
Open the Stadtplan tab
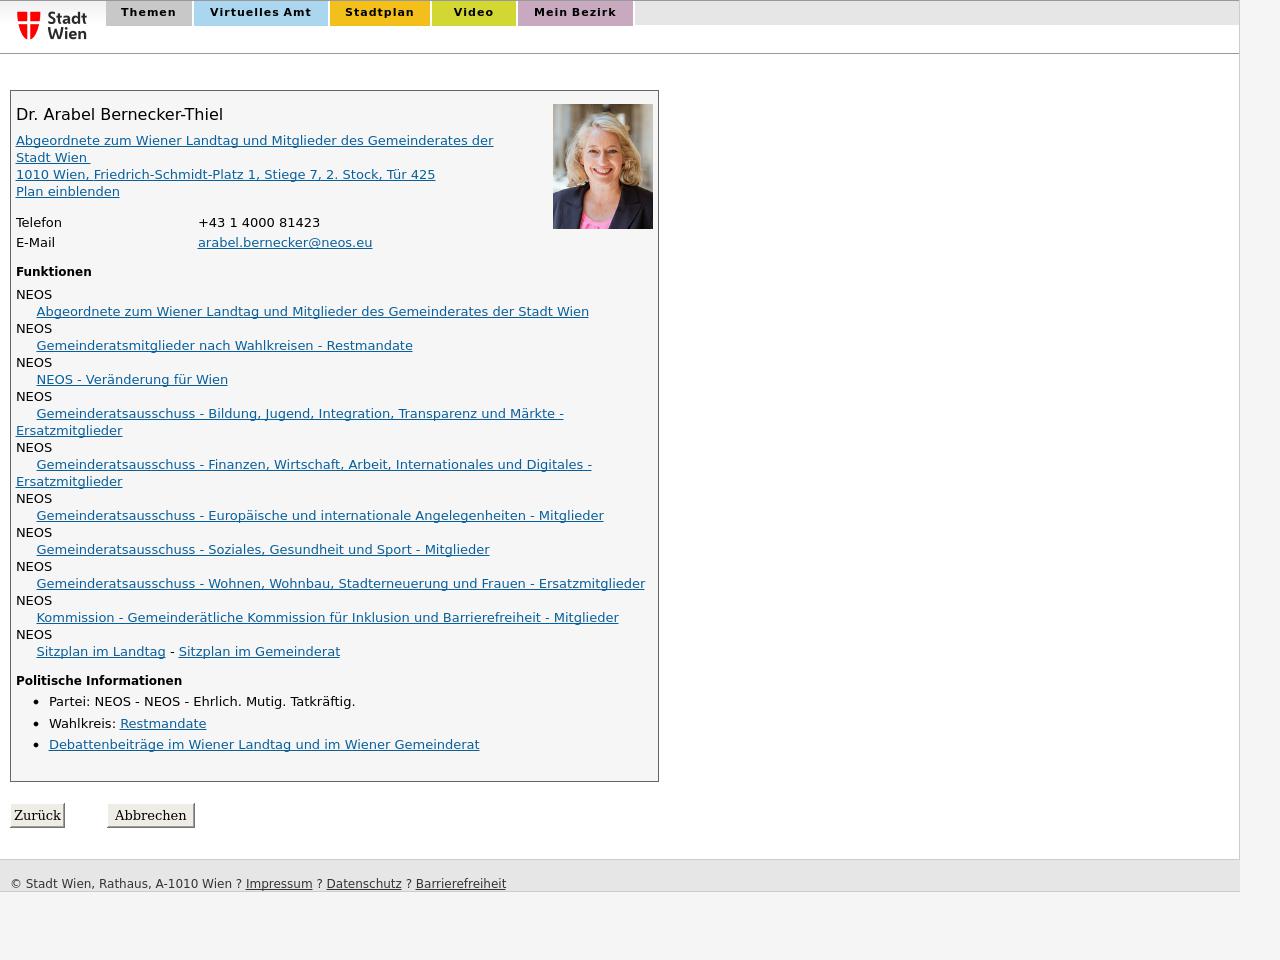379,13
